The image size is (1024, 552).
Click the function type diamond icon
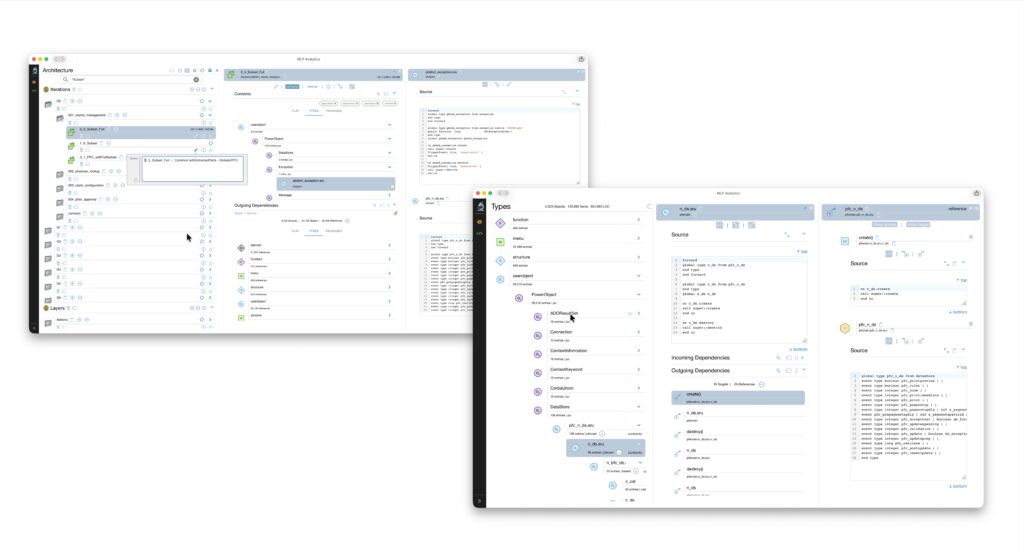[500, 222]
